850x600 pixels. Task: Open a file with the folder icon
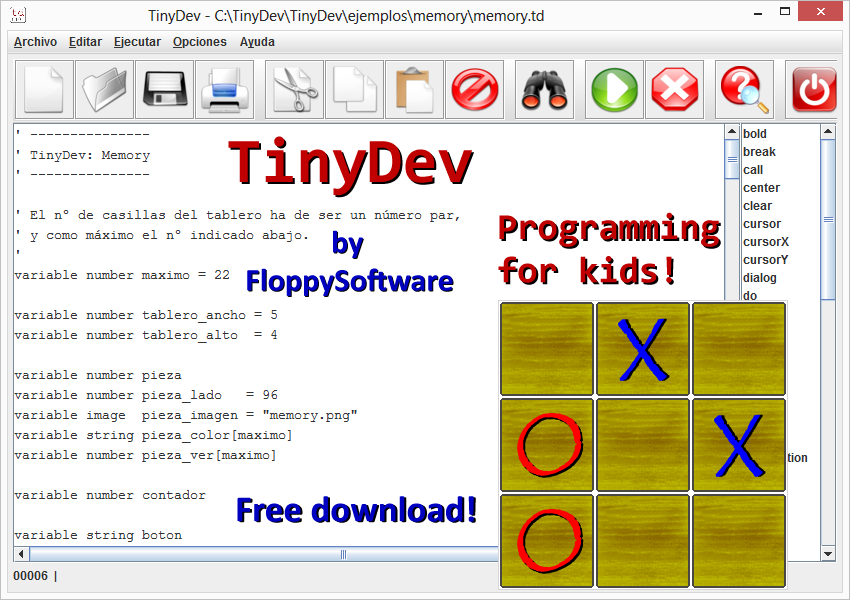click(x=104, y=89)
